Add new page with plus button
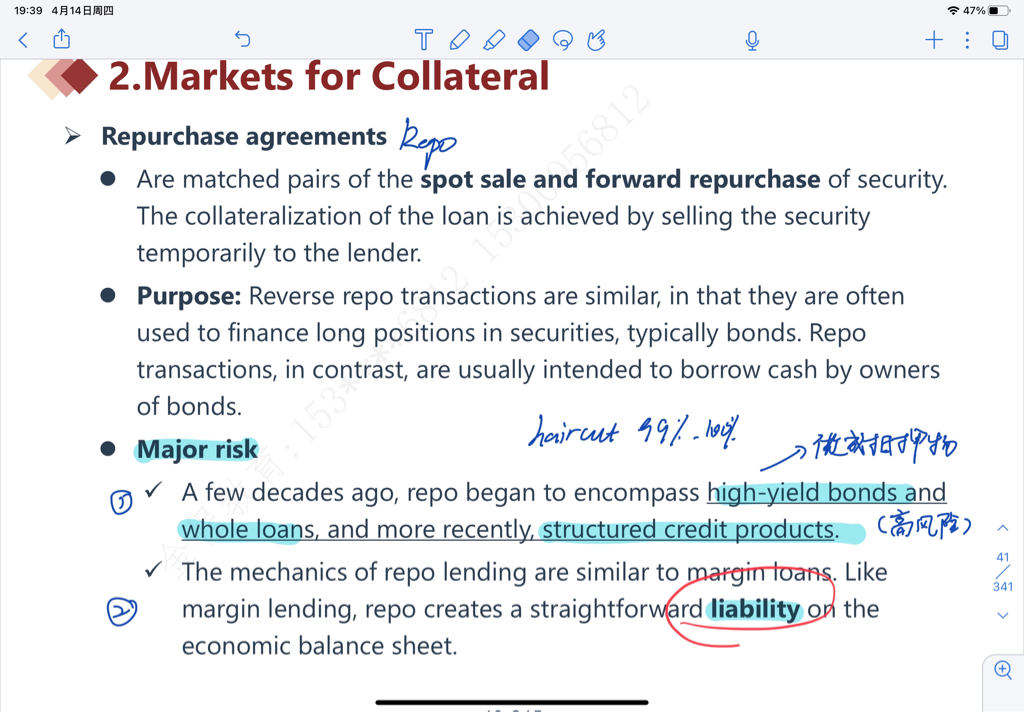 [934, 40]
